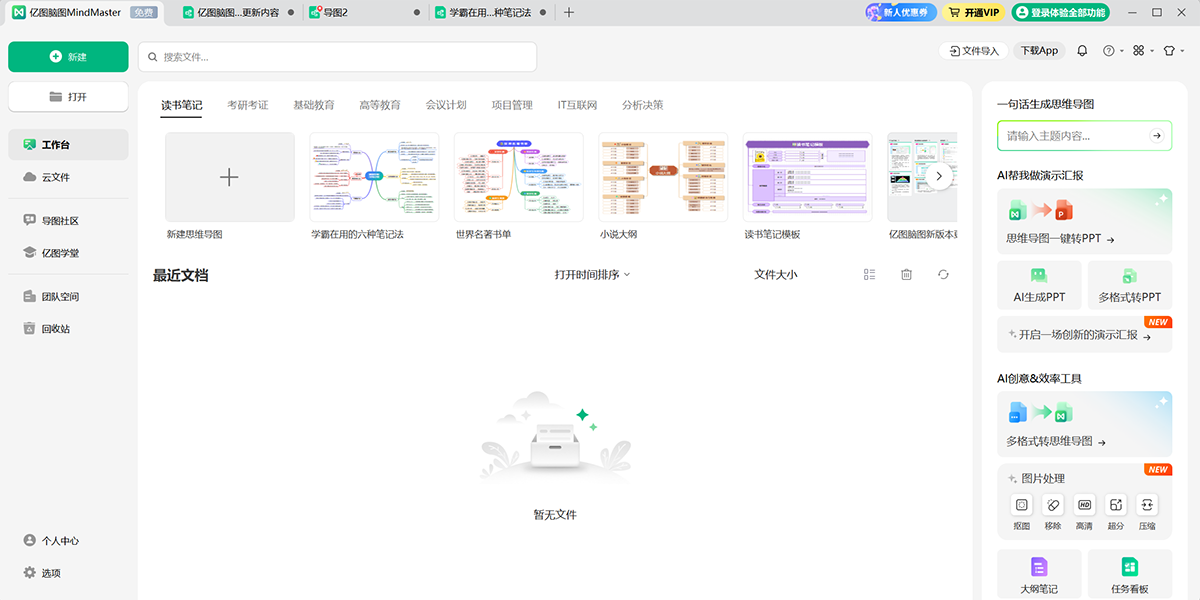Image resolution: width=1200 pixels, height=600 pixels.
Task: Click the green 新建 button
Action: pos(68,57)
